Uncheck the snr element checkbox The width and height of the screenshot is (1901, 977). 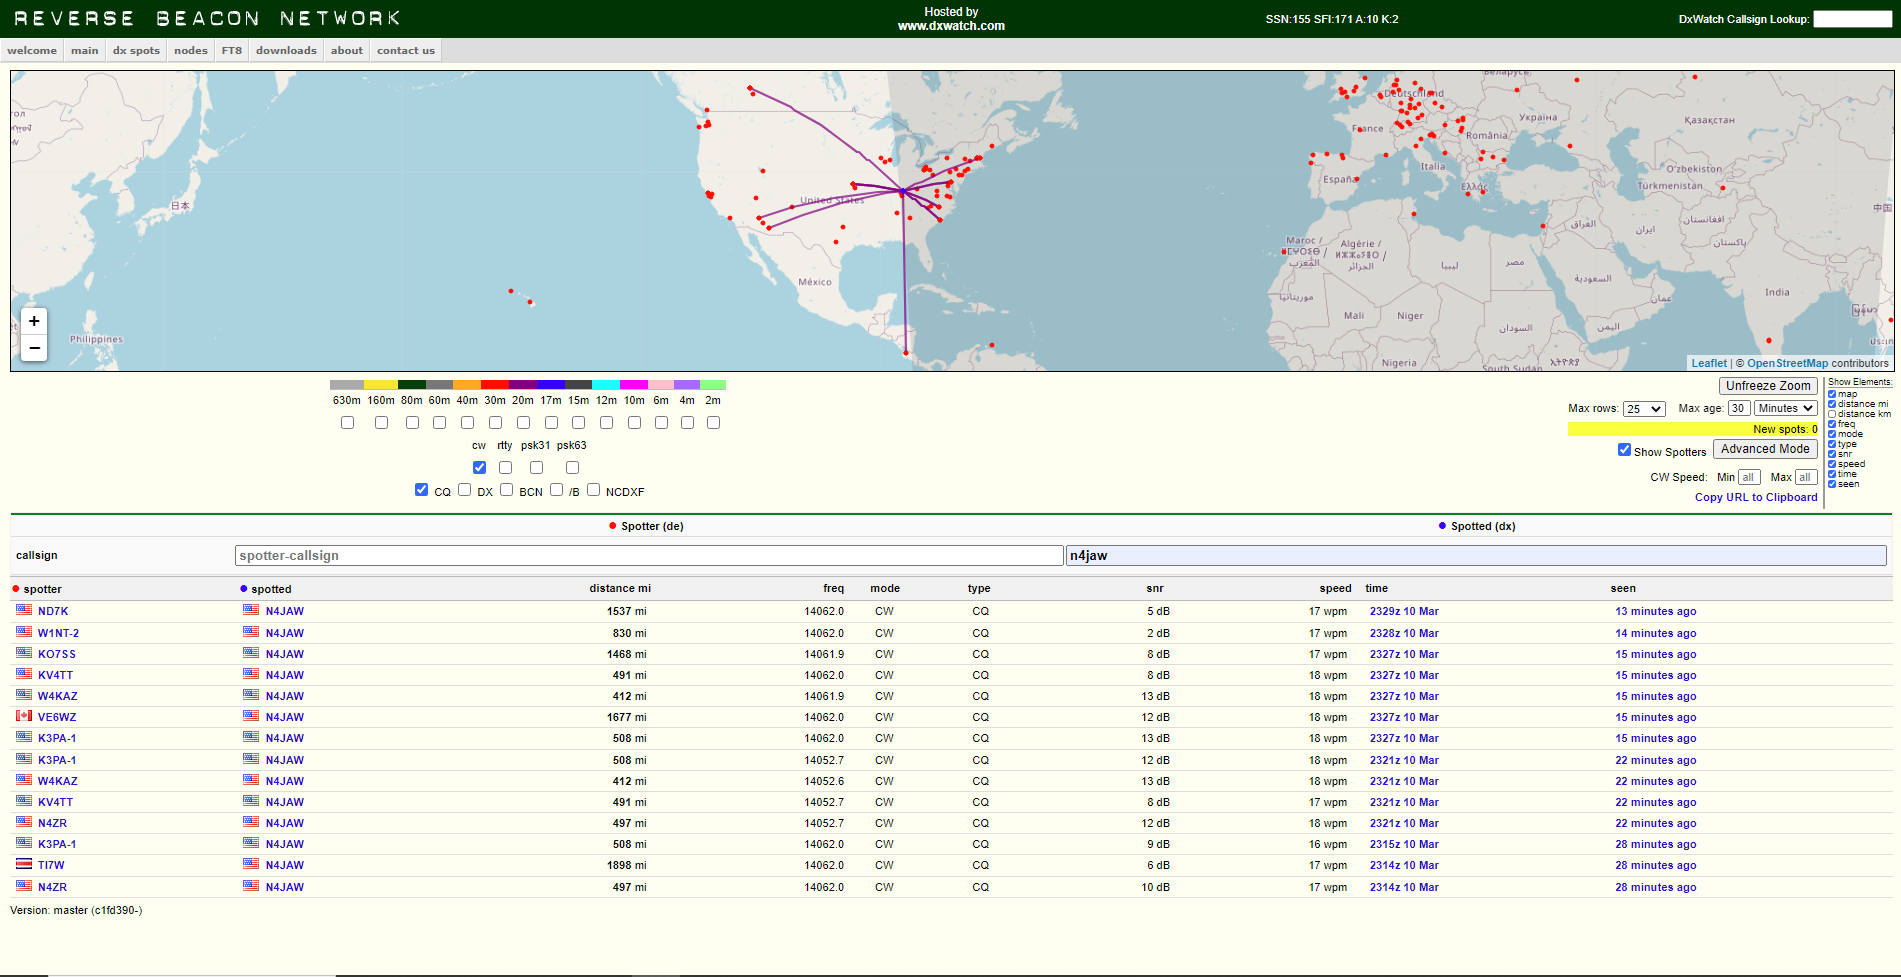click(x=1832, y=454)
